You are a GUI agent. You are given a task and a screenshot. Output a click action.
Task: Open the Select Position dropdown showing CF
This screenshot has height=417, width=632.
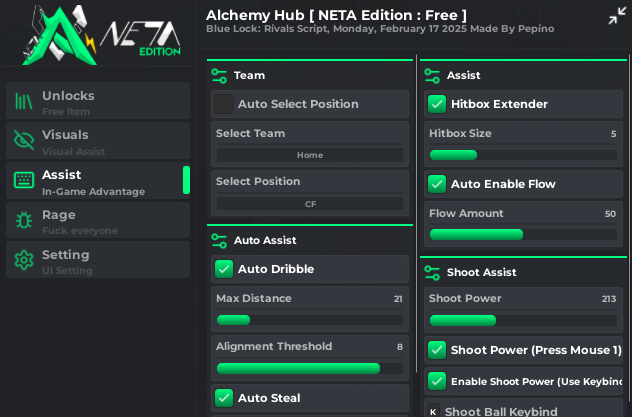coord(310,203)
